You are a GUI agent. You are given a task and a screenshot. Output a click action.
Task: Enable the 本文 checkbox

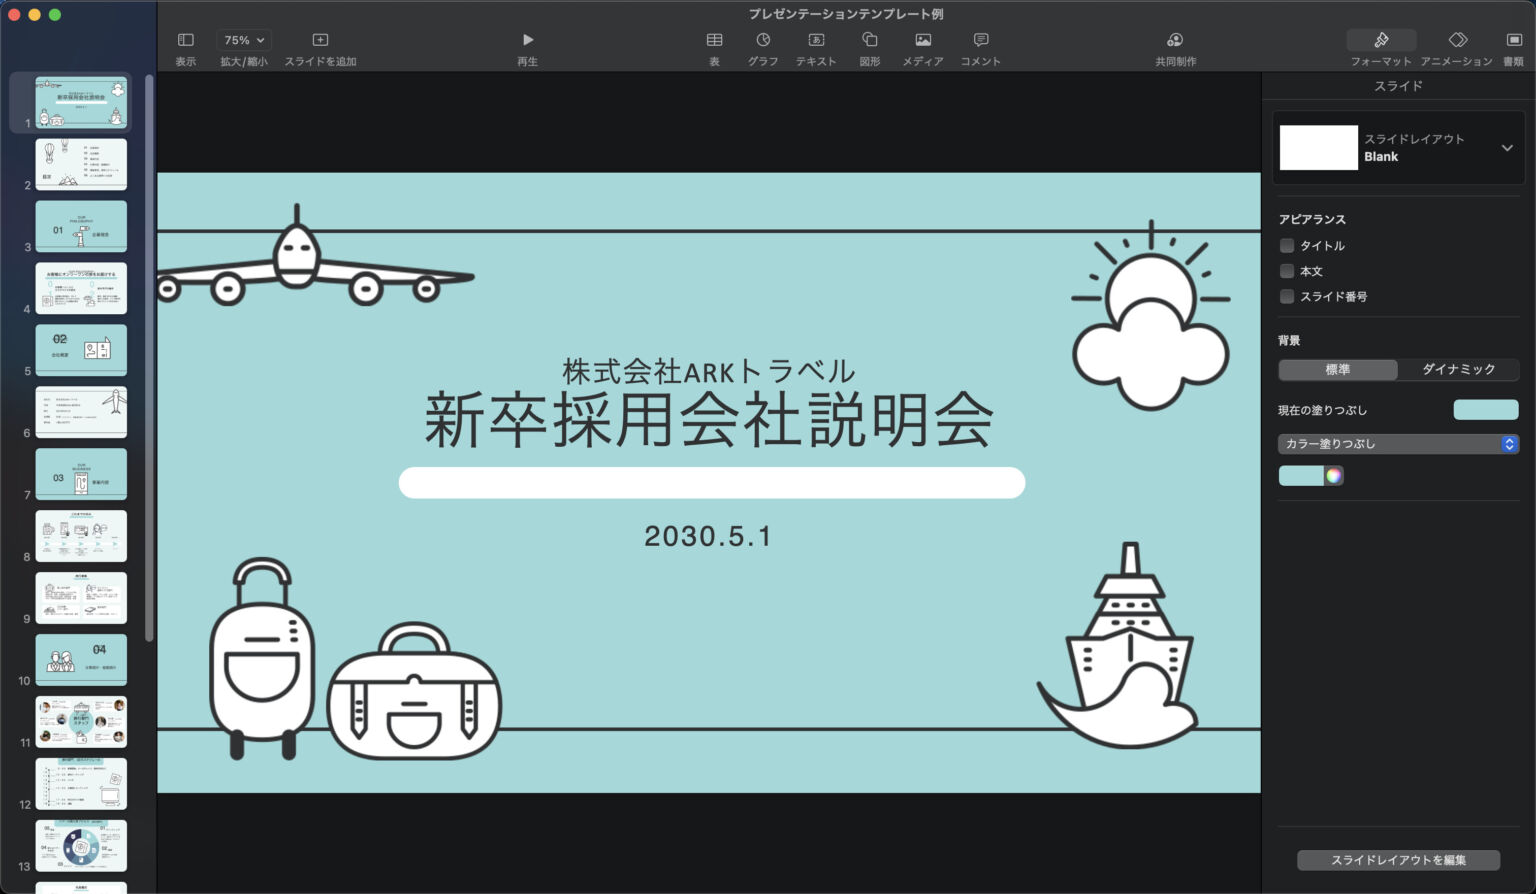tap(1287, 271)
